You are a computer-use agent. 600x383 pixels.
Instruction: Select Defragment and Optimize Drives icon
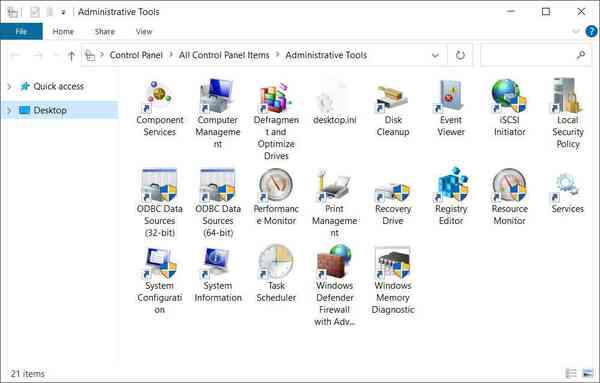276,96
